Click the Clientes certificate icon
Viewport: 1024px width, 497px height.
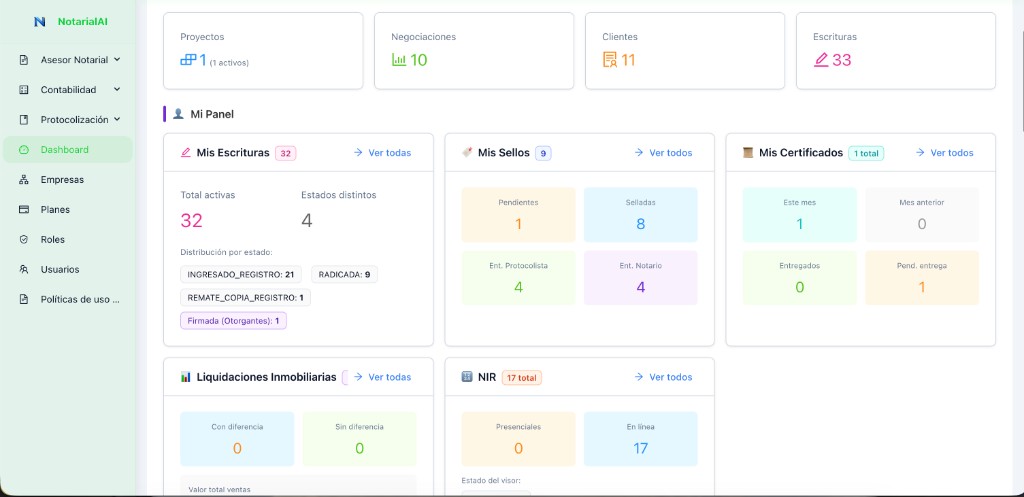pyautogui.click(x=610, y=60)
